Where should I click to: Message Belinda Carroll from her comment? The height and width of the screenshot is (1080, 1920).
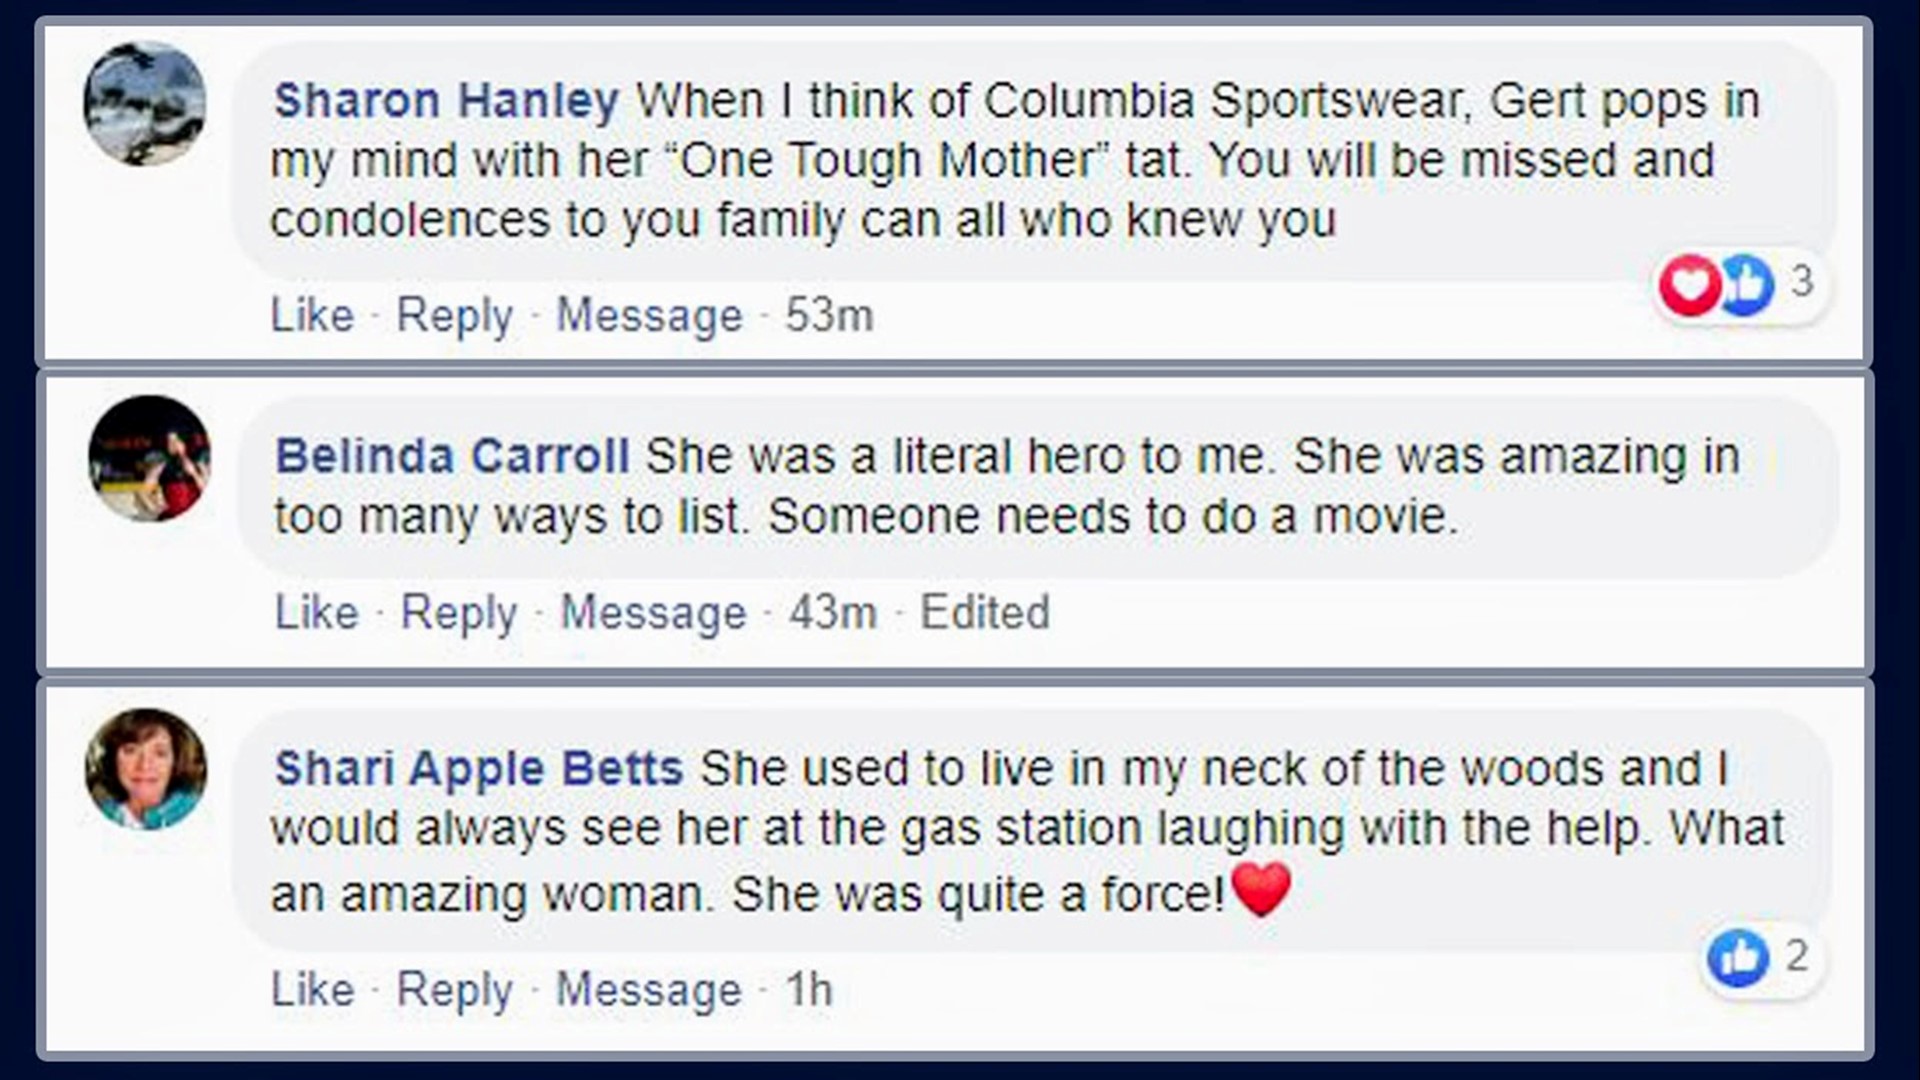coord(653,612)
